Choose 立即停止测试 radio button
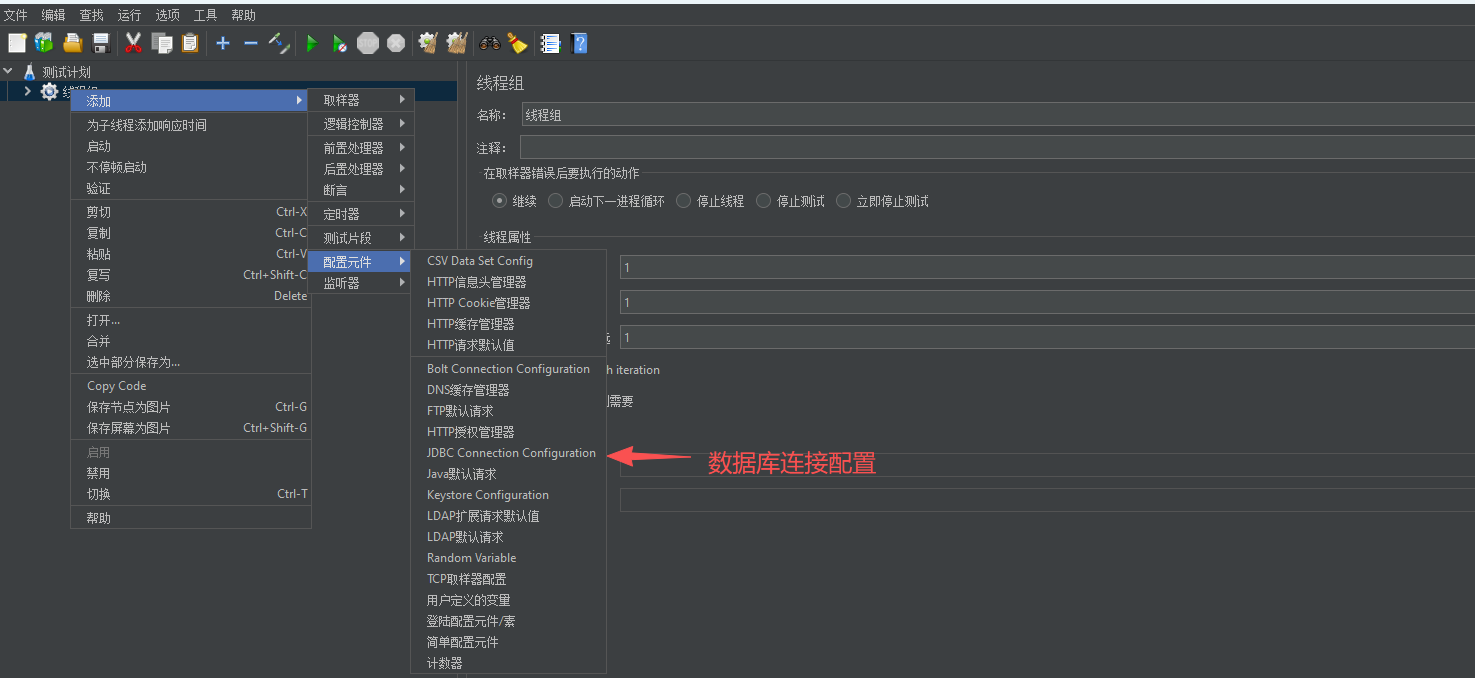Screen dimensions: 1475x678 pyautogui.click(x=844, y=201)
